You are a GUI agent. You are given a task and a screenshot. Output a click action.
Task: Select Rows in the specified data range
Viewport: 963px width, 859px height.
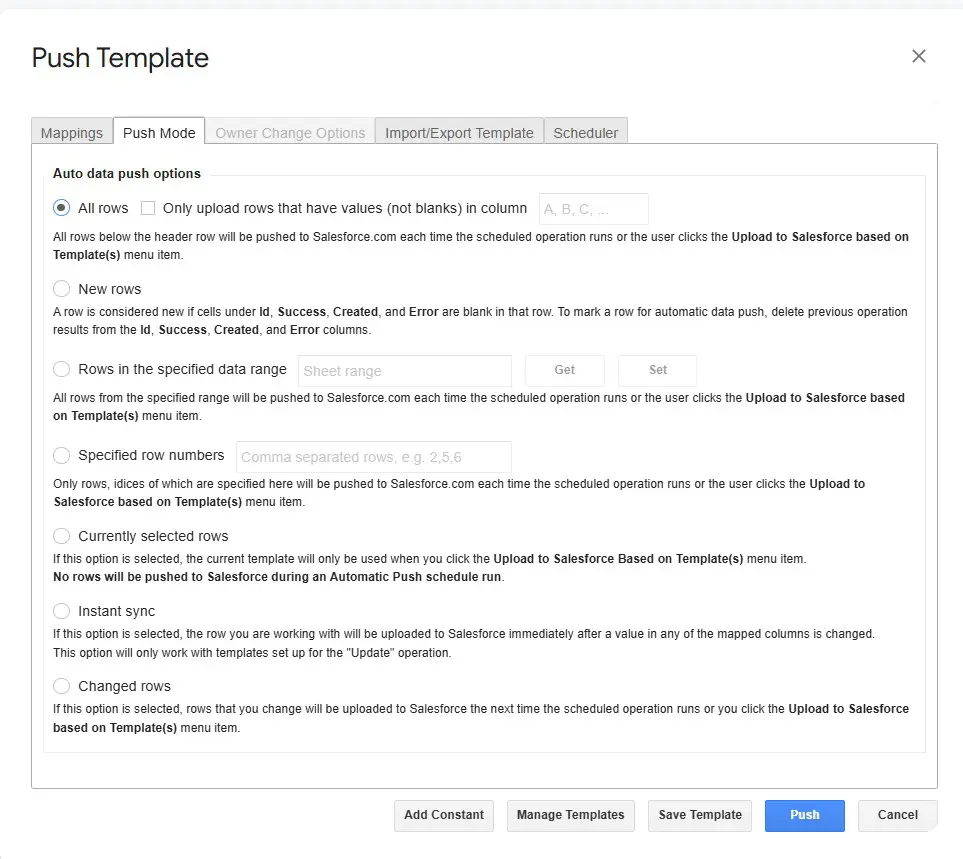click(61, 369)
